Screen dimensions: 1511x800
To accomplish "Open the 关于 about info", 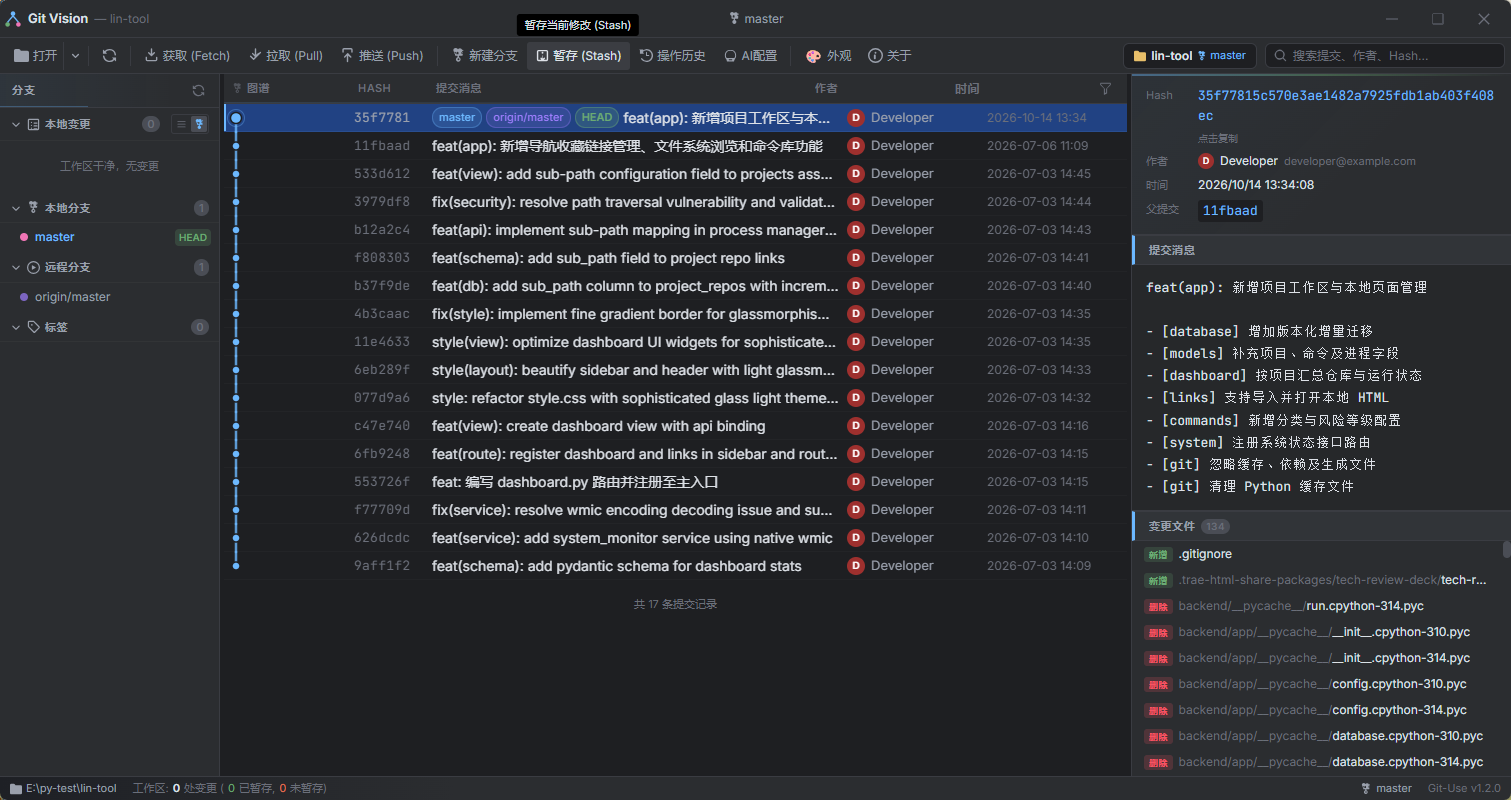I will coord(889,56).
